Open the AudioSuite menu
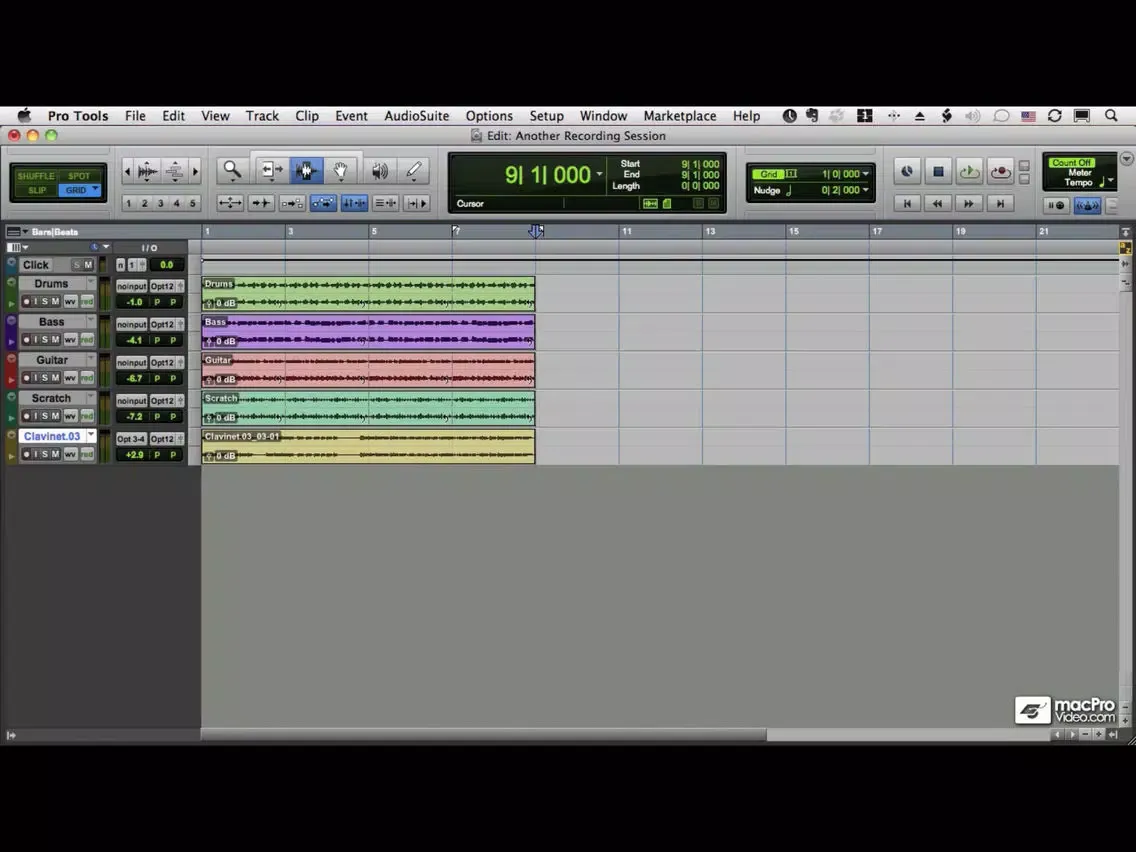The image size is (1136, 852). 417,116
